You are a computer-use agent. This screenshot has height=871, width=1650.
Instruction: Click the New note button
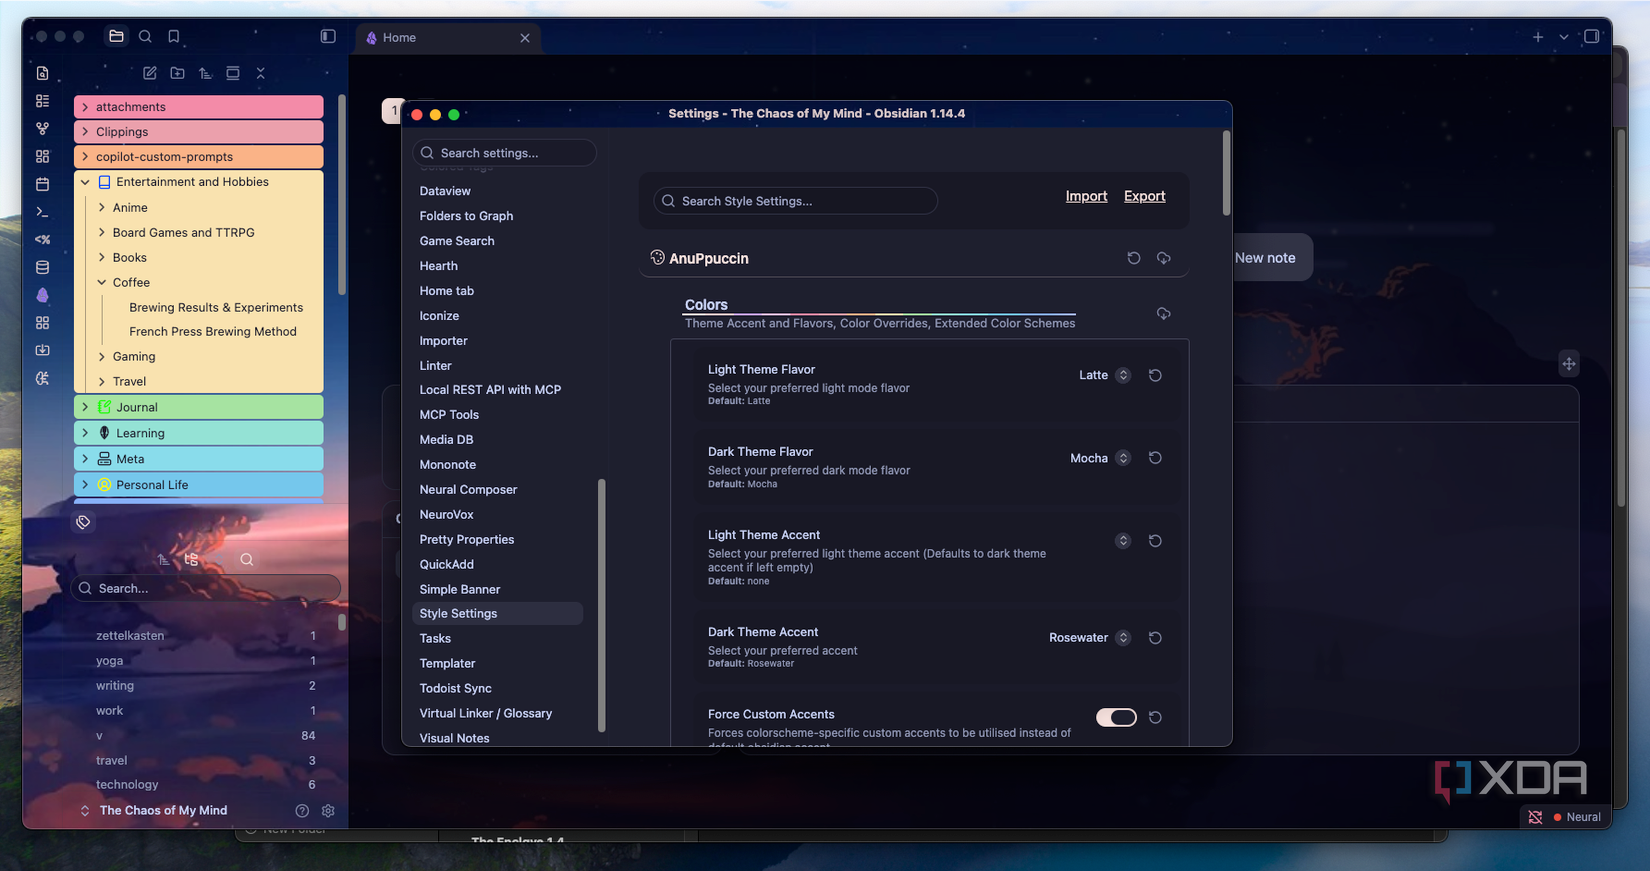tap(1265, 258)
